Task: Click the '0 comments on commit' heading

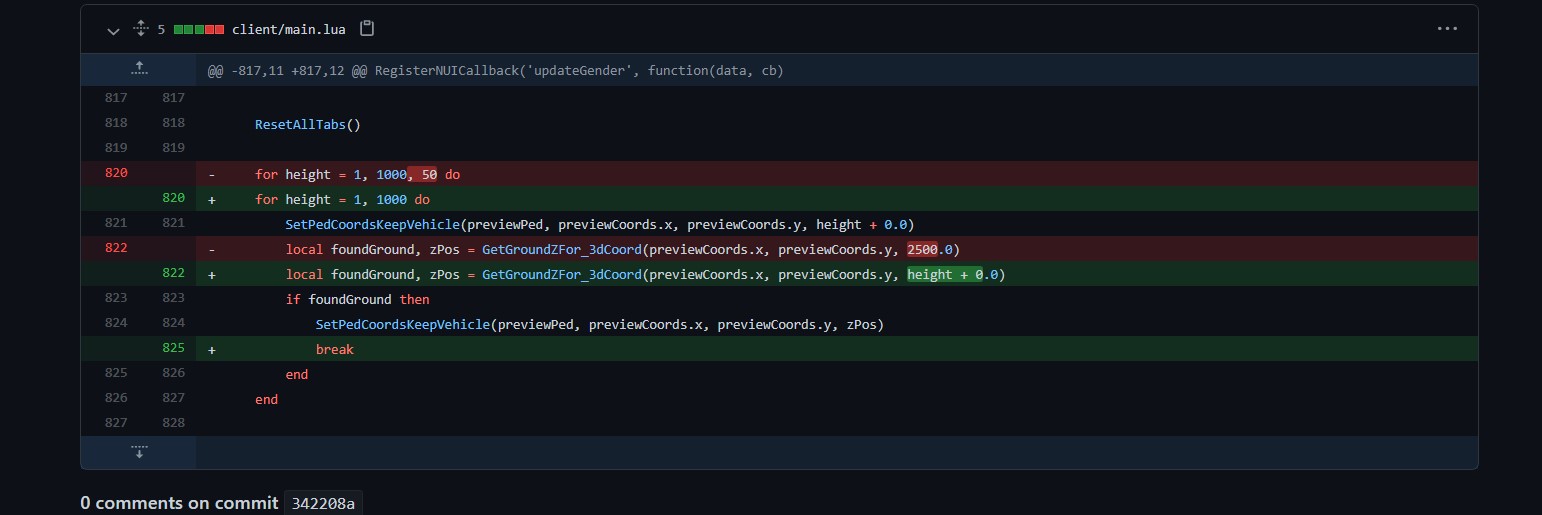Action: (179, 503)
